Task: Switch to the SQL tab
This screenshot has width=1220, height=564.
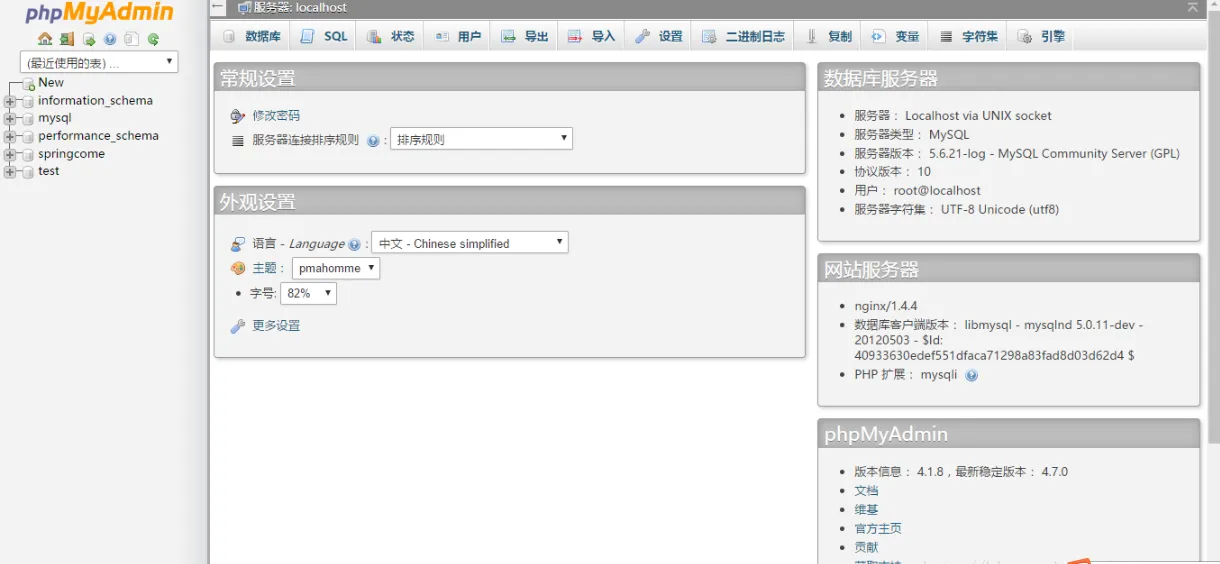Action: click(324, 36)
